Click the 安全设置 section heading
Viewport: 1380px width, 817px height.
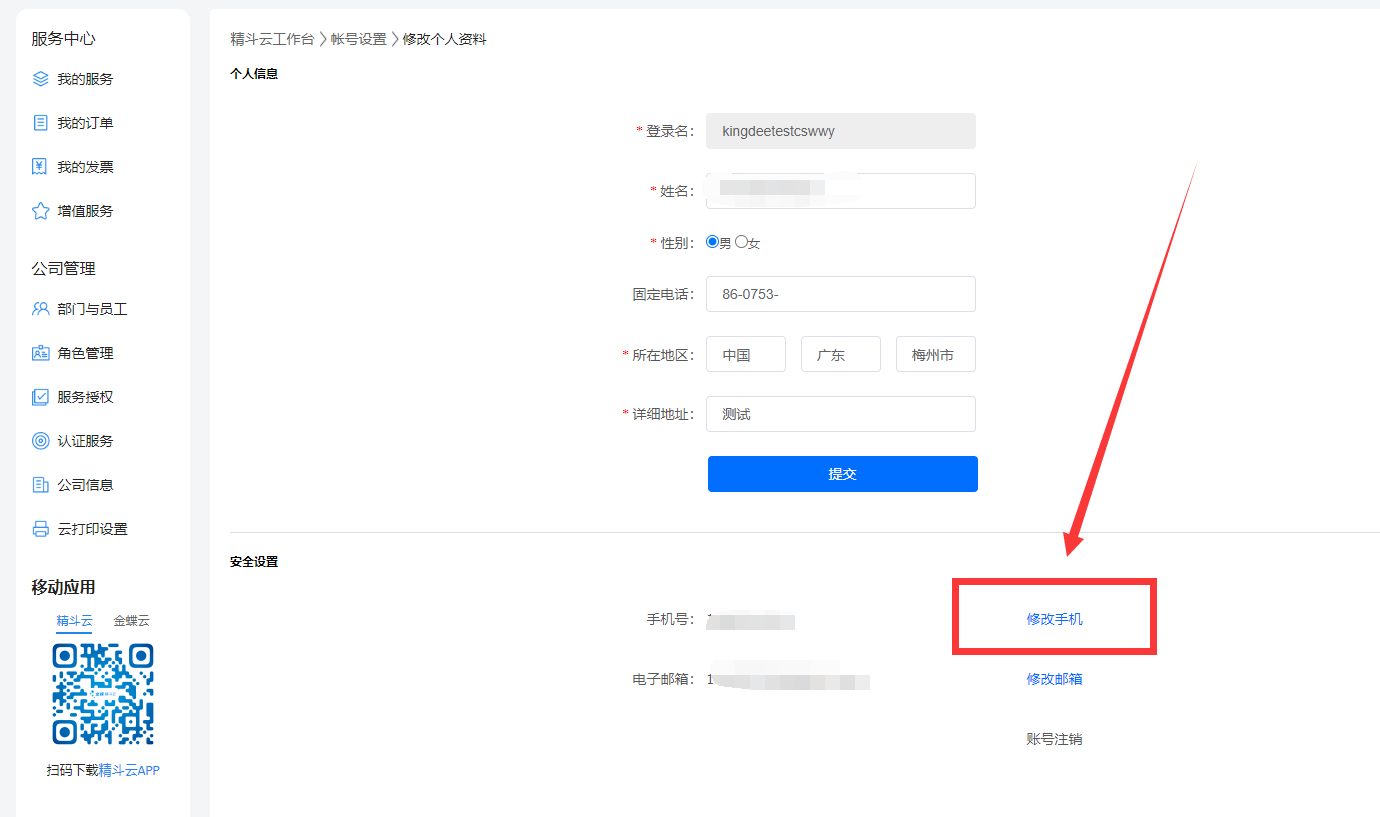coord(254,562)
